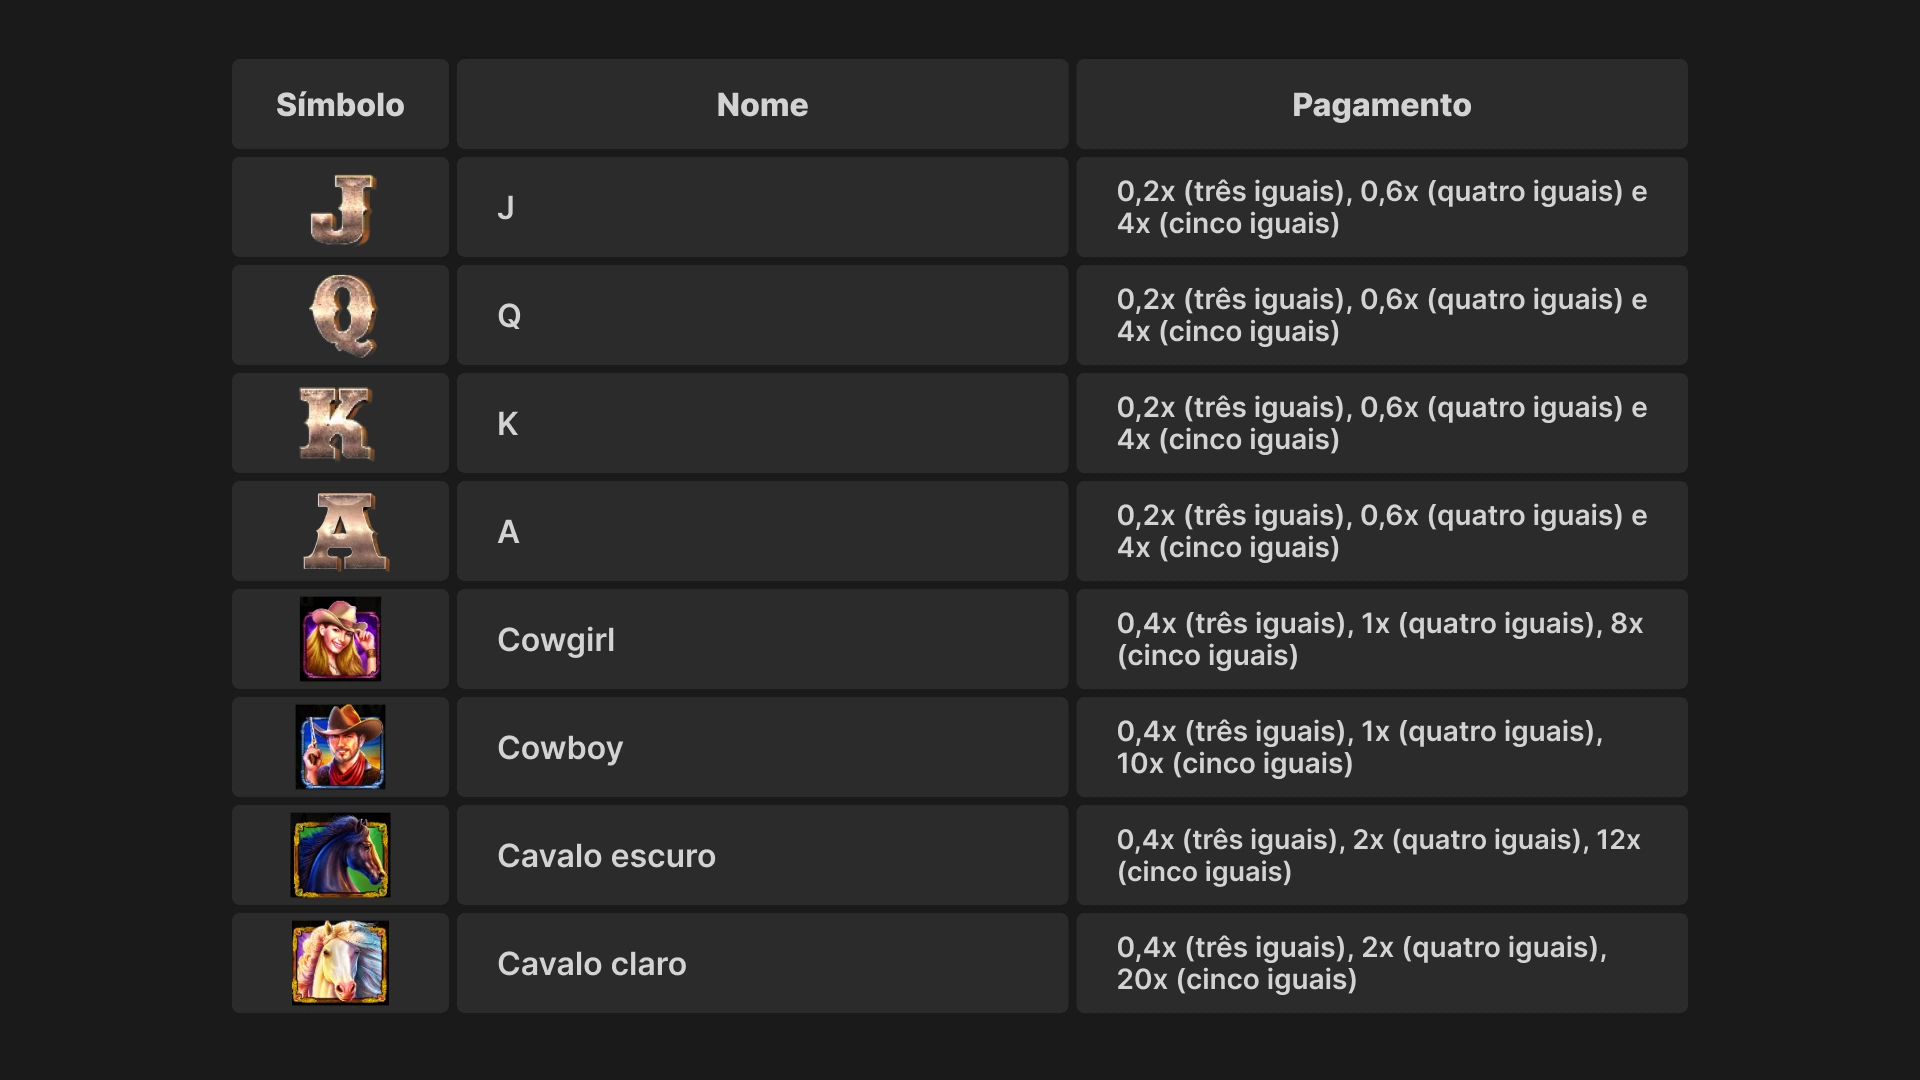Click the Pagamento column header
Image resolution: width=1920 pixels, height=1080 pixels.
[1381, 105]
